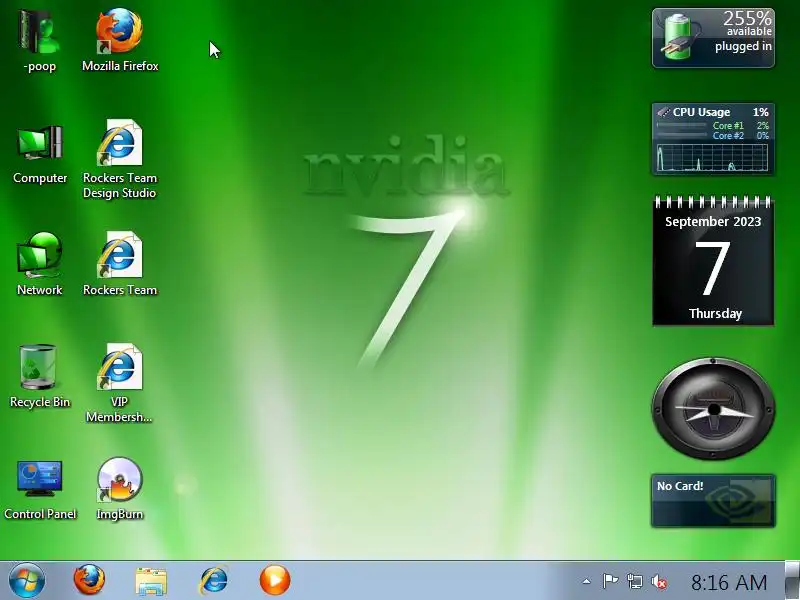Click the speaker-style clock gadget

point(713,409)
